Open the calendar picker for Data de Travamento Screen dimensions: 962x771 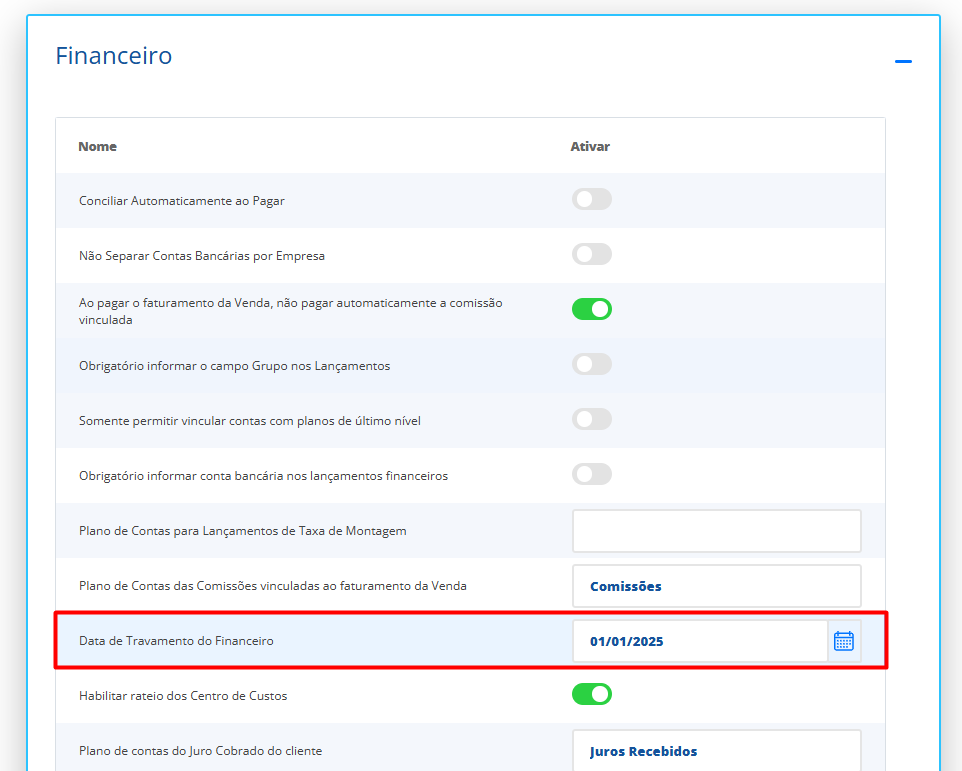click(843, 641)
